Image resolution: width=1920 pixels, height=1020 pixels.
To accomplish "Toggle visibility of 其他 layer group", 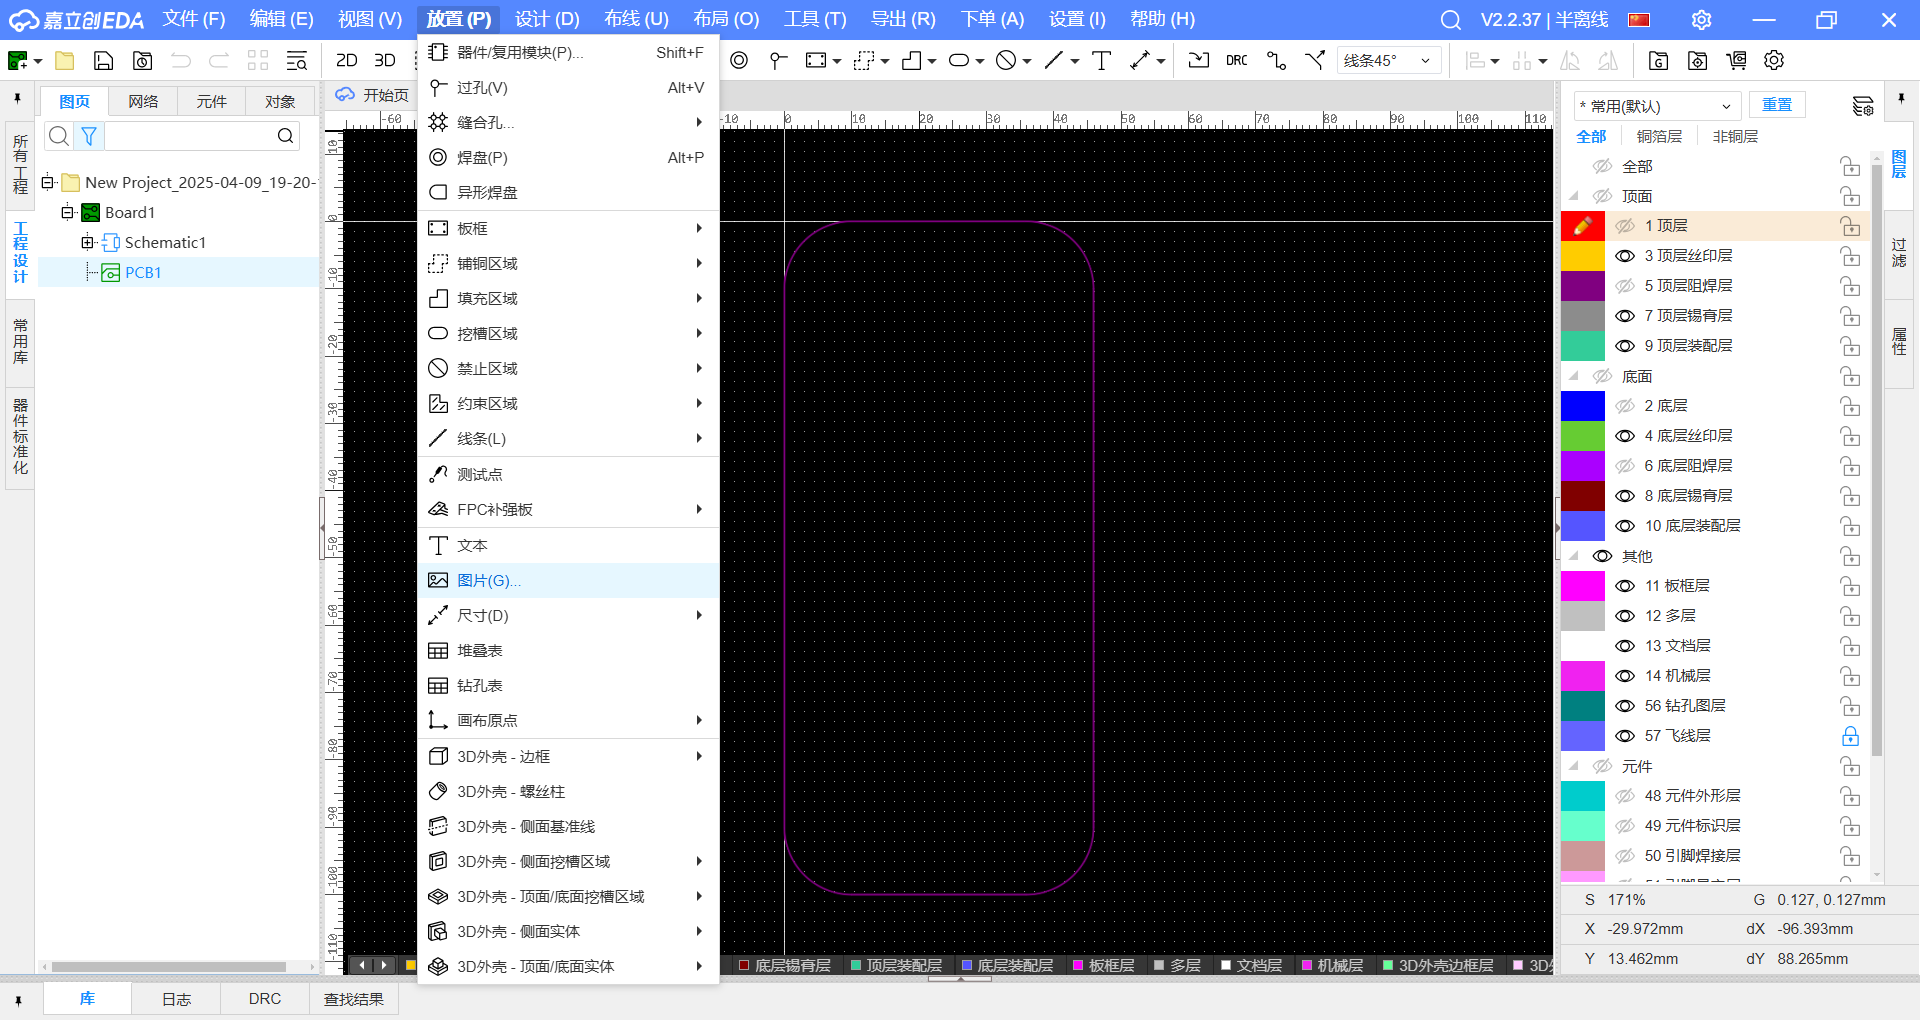I will (1602, 556).
